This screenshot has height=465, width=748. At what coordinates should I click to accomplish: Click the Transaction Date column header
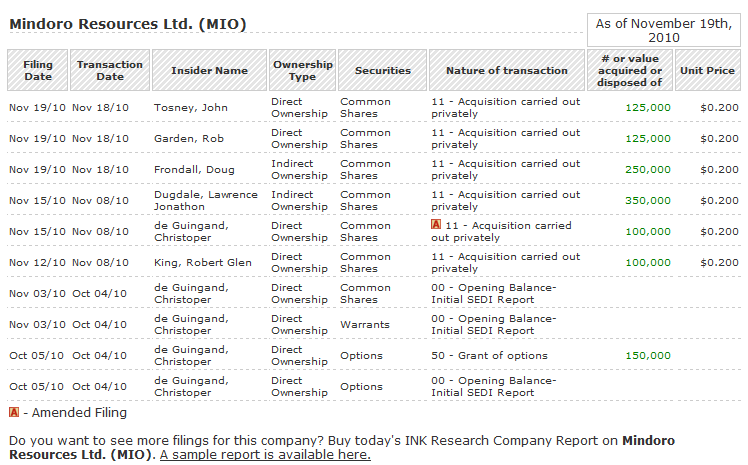[110, 71]
